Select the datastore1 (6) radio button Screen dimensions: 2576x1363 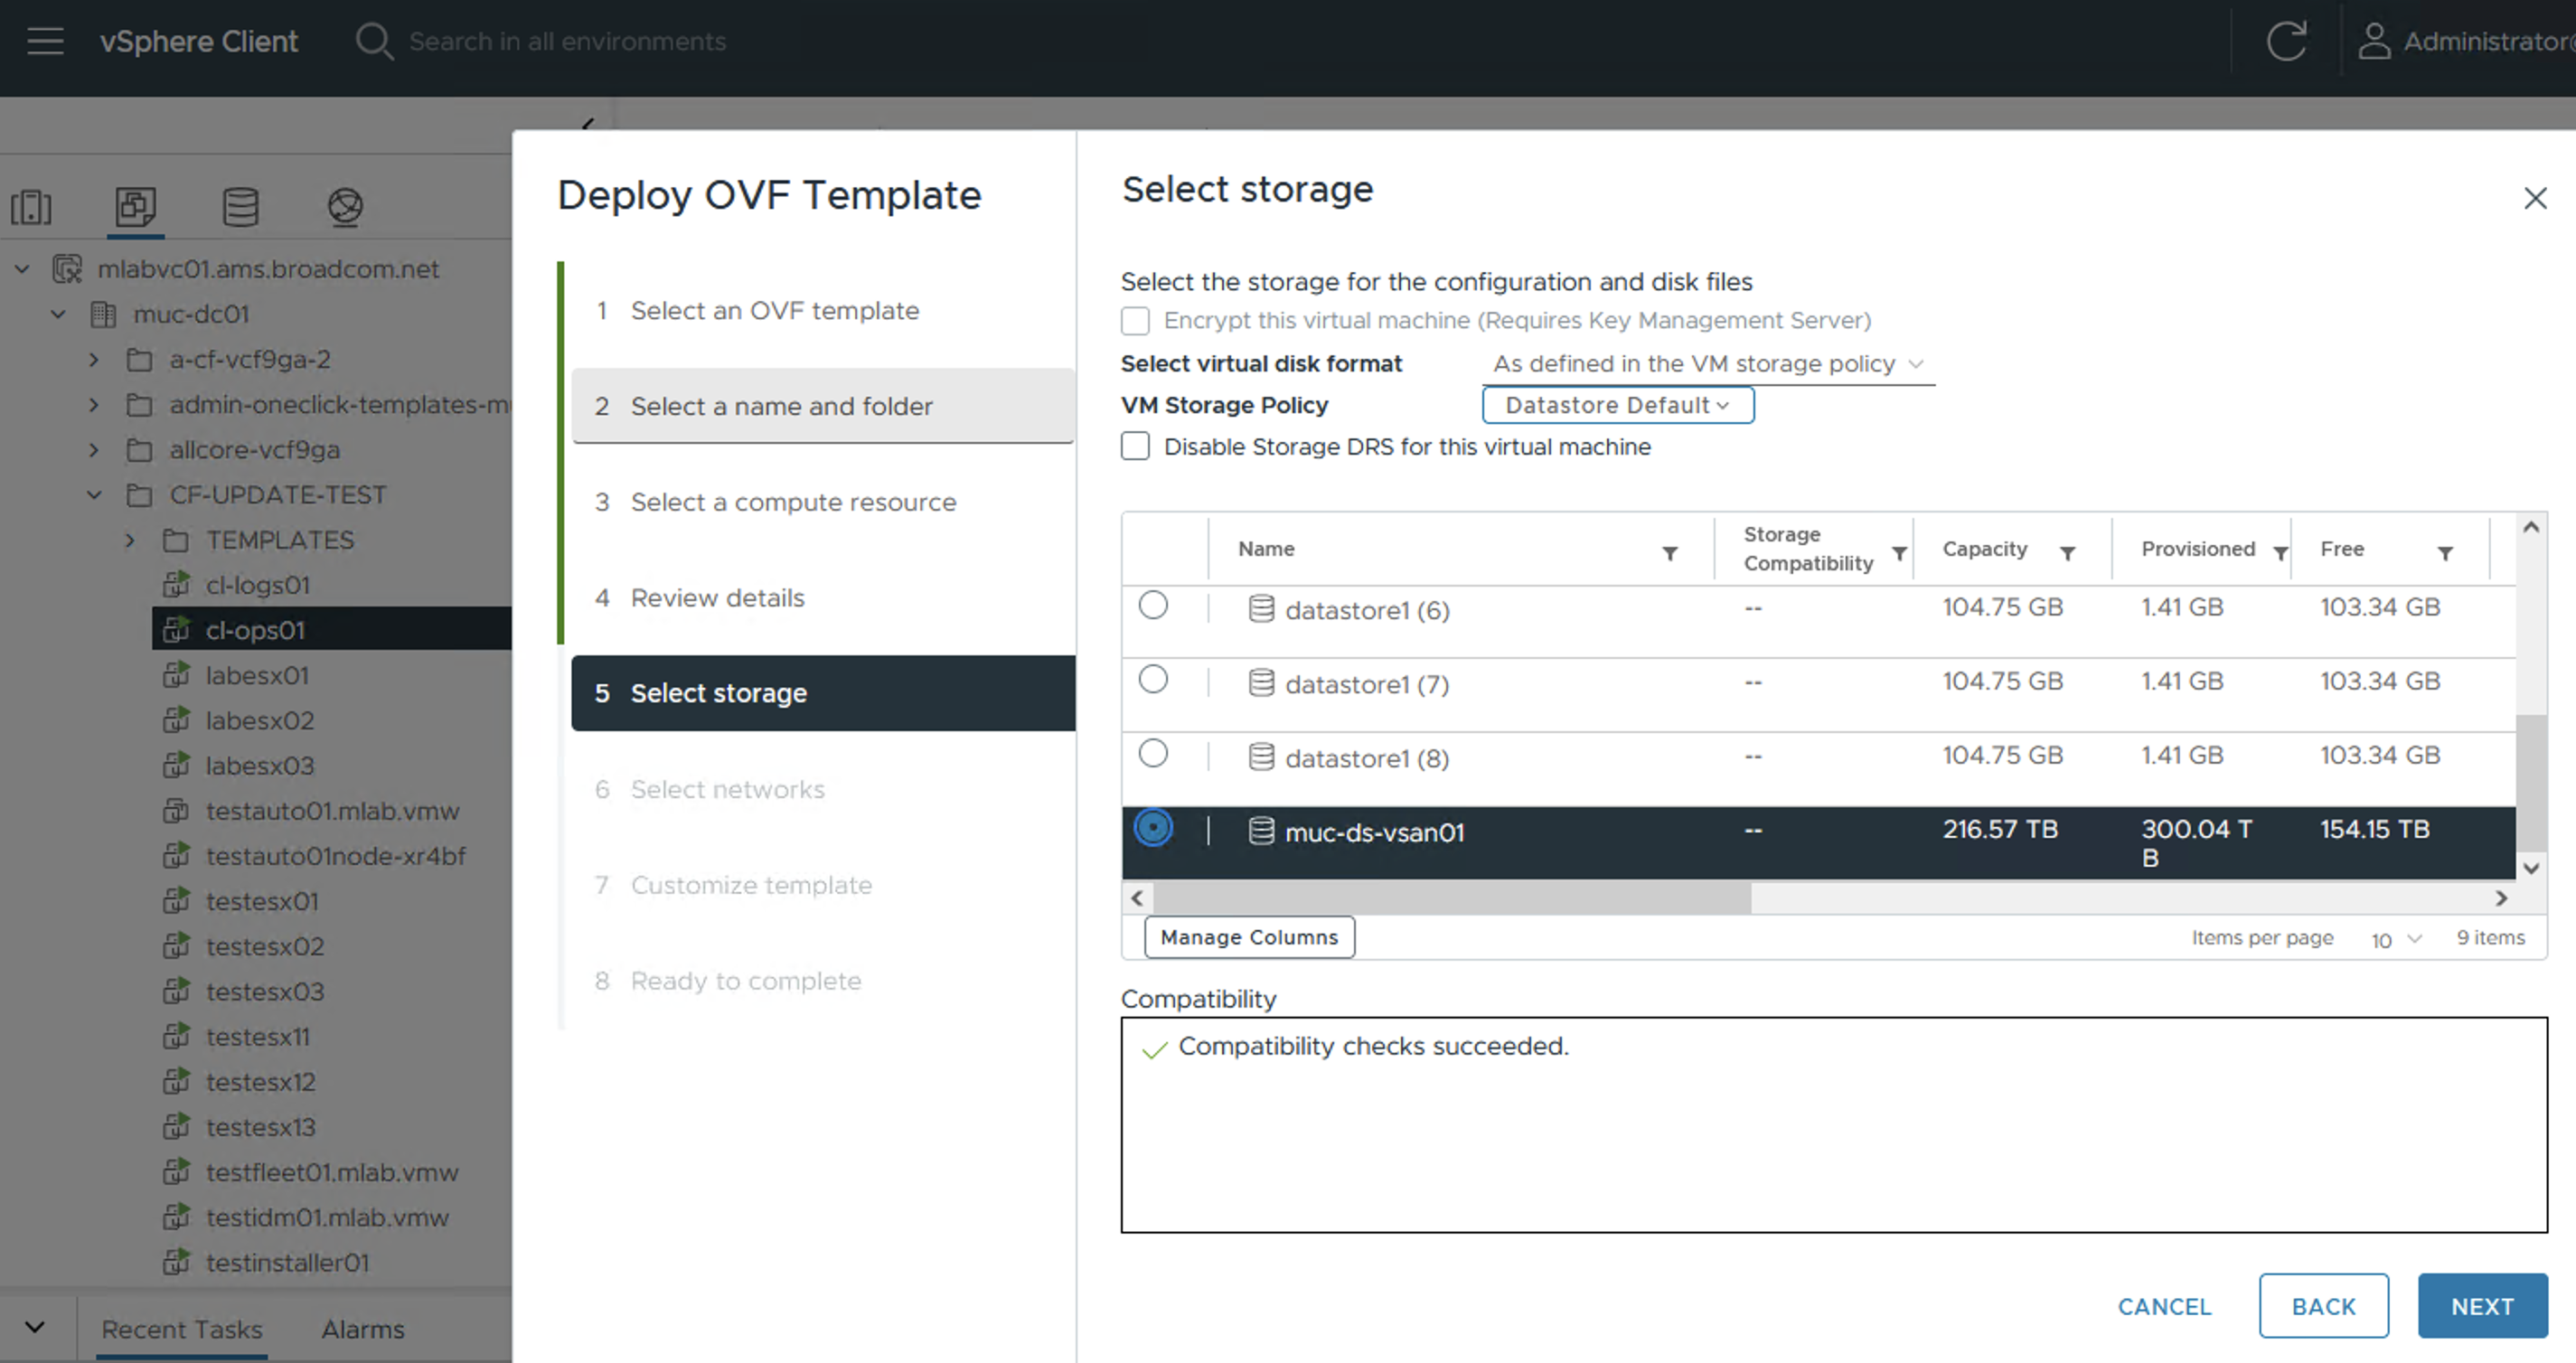pyautogui.click(x=1153, y=606)
